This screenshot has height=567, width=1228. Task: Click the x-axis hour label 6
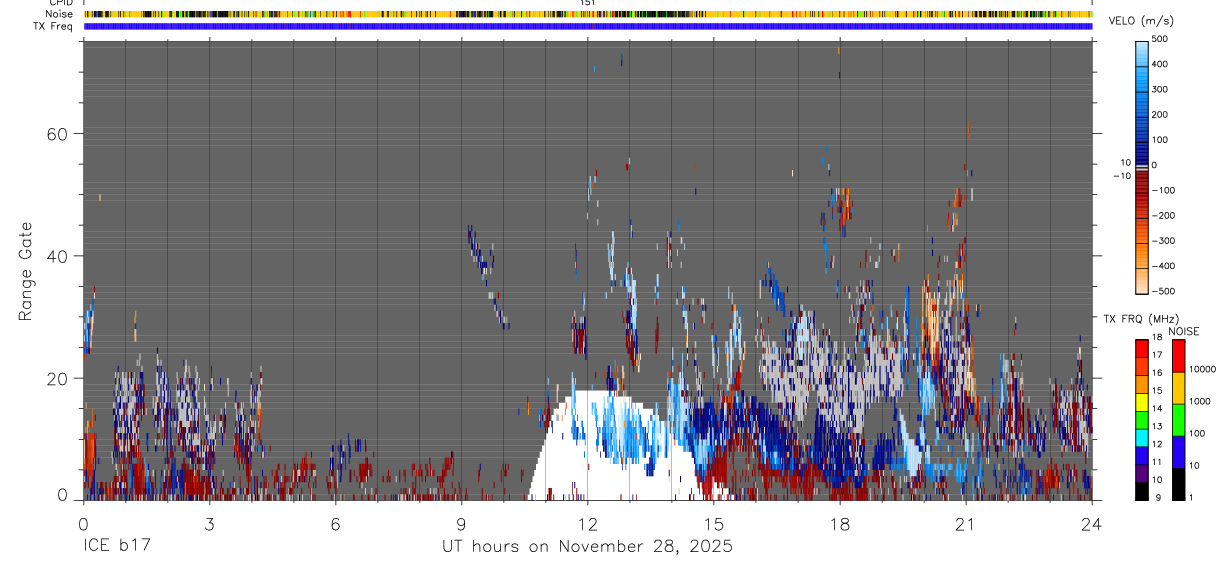[x=335, y=522]
